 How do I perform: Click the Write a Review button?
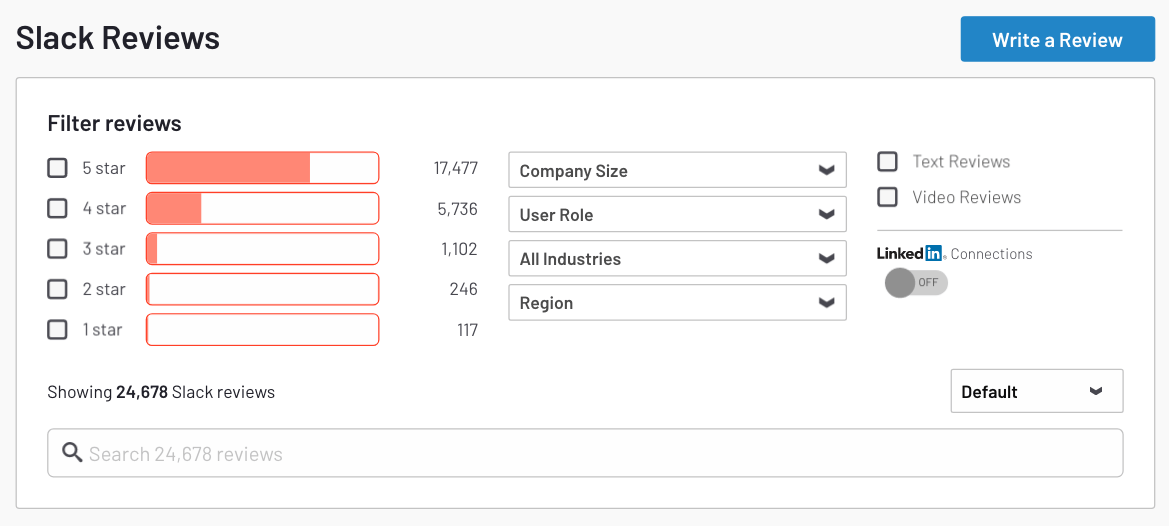click(1057, 39)
